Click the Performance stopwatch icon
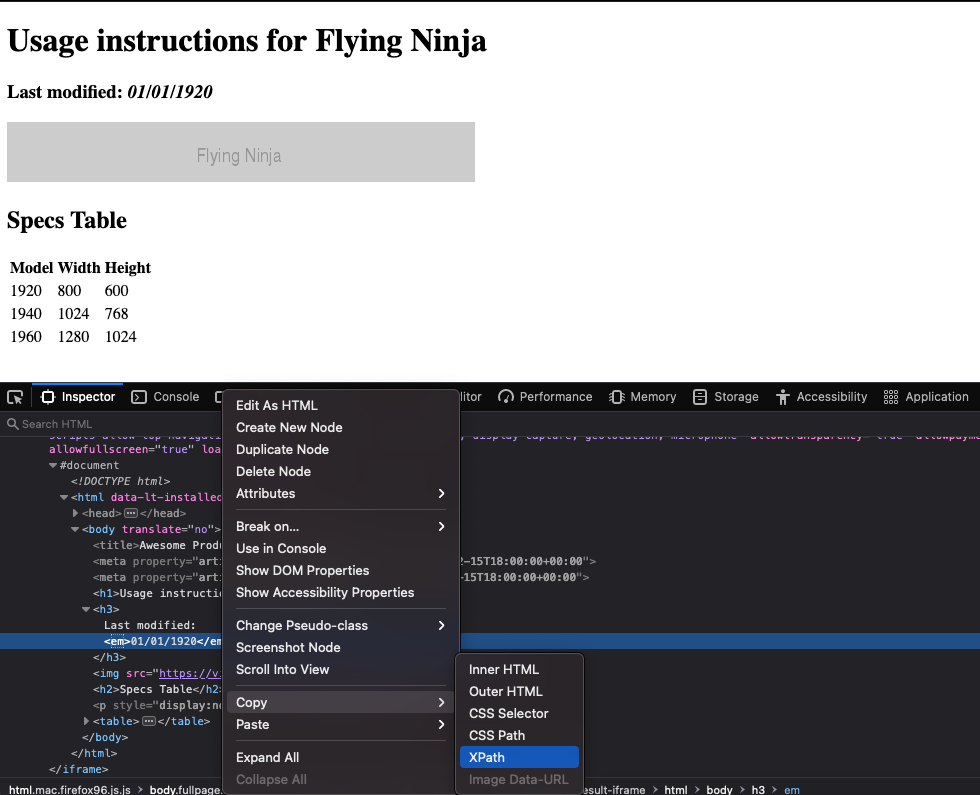The height and width of the screenshot is (795, 980). tap(507, 397)
